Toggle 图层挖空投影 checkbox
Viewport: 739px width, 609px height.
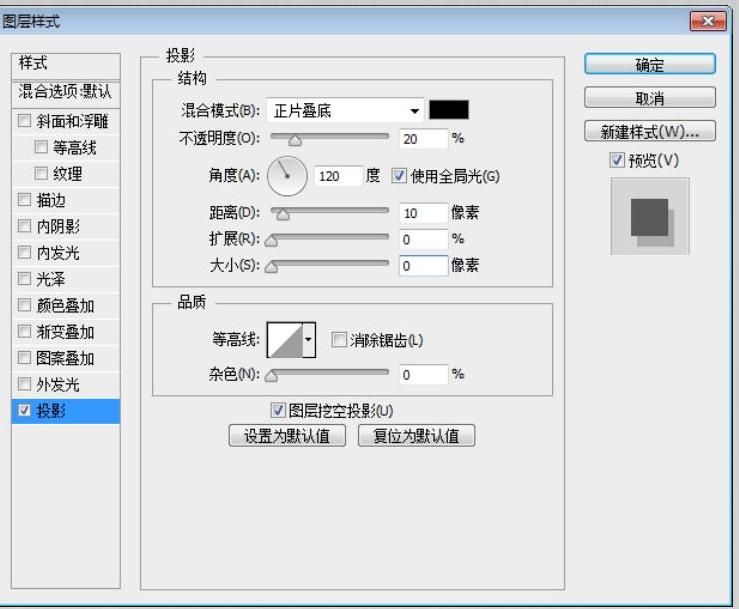(279, 410)
